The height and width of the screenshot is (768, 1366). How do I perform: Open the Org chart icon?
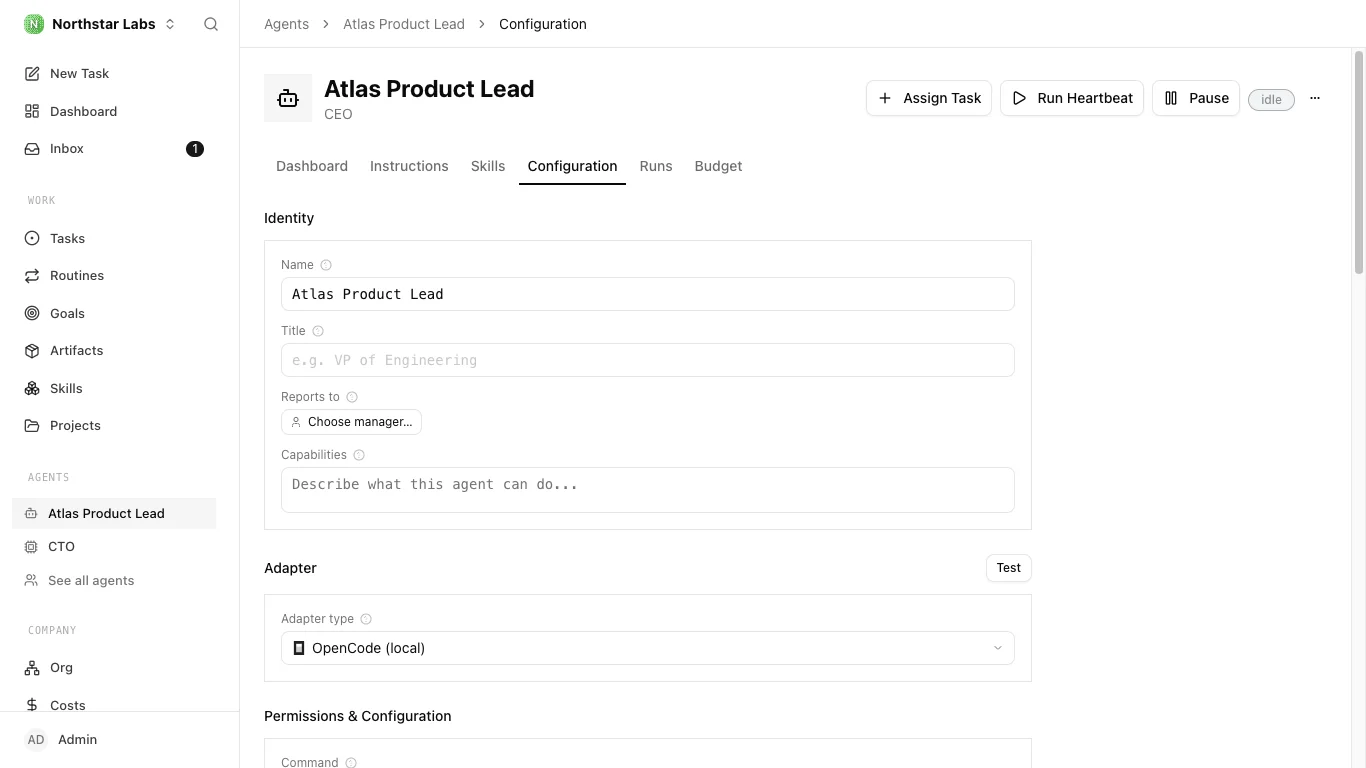tap(32, 667)
